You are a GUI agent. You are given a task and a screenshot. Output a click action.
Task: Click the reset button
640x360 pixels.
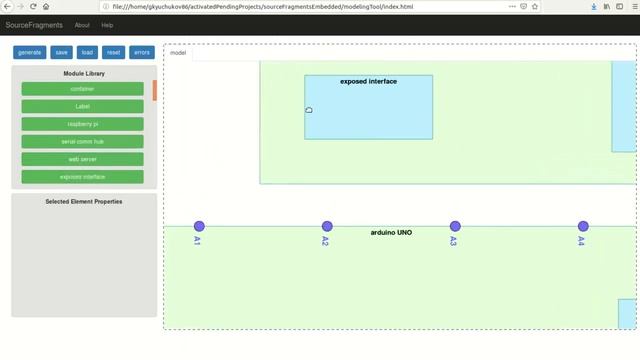113,52
